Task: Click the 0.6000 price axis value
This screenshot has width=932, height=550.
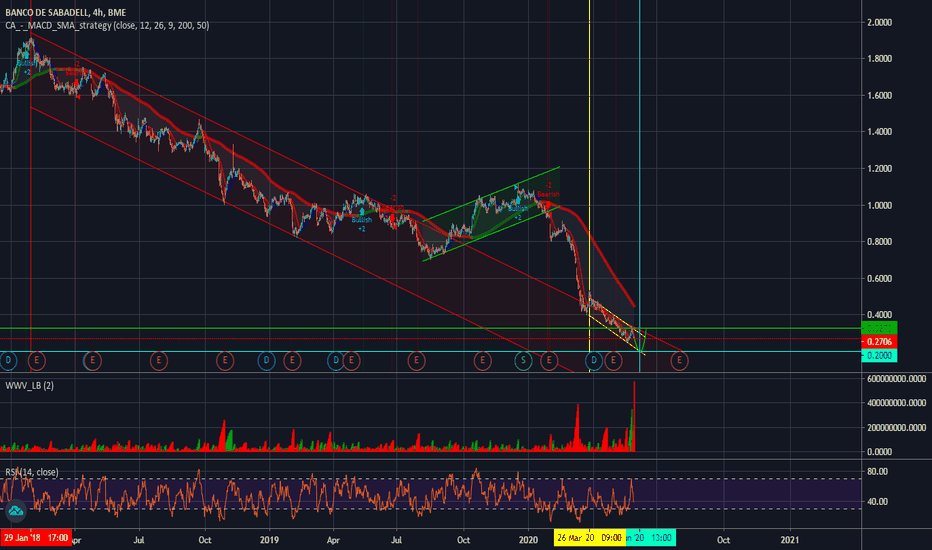Action: [x=880, y=279]
